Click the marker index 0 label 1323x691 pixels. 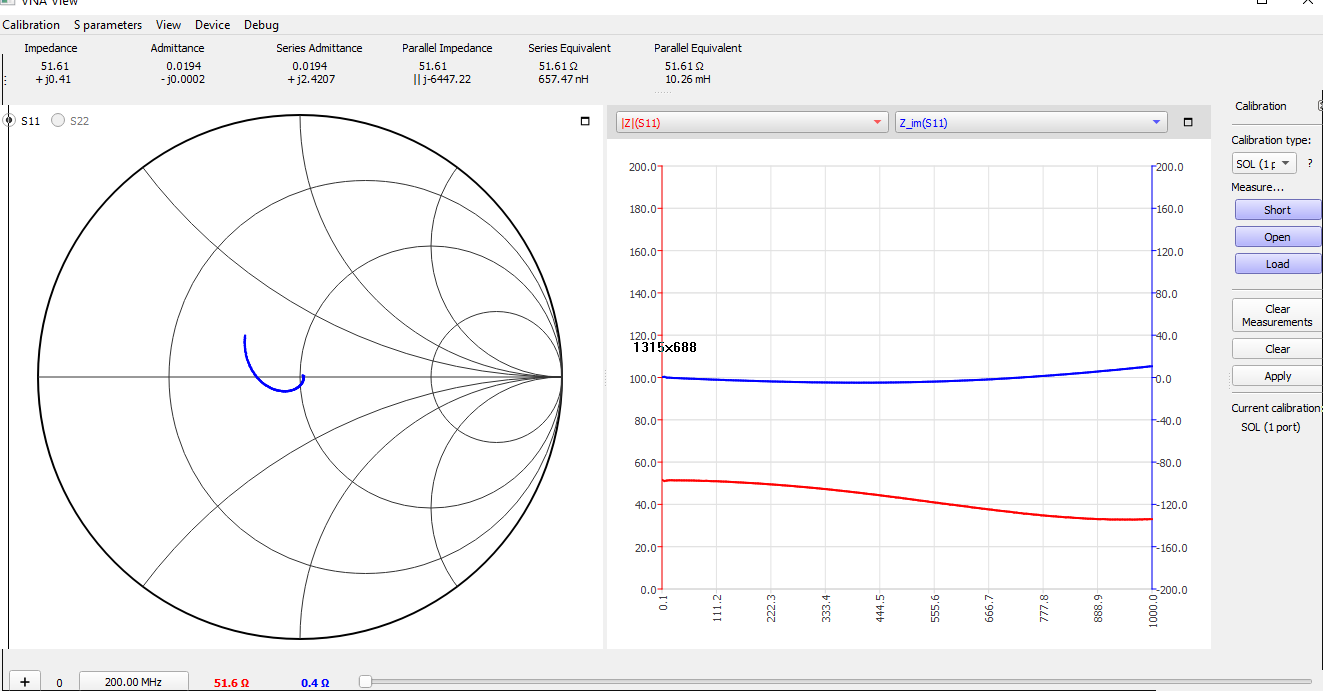pos(59,683)
